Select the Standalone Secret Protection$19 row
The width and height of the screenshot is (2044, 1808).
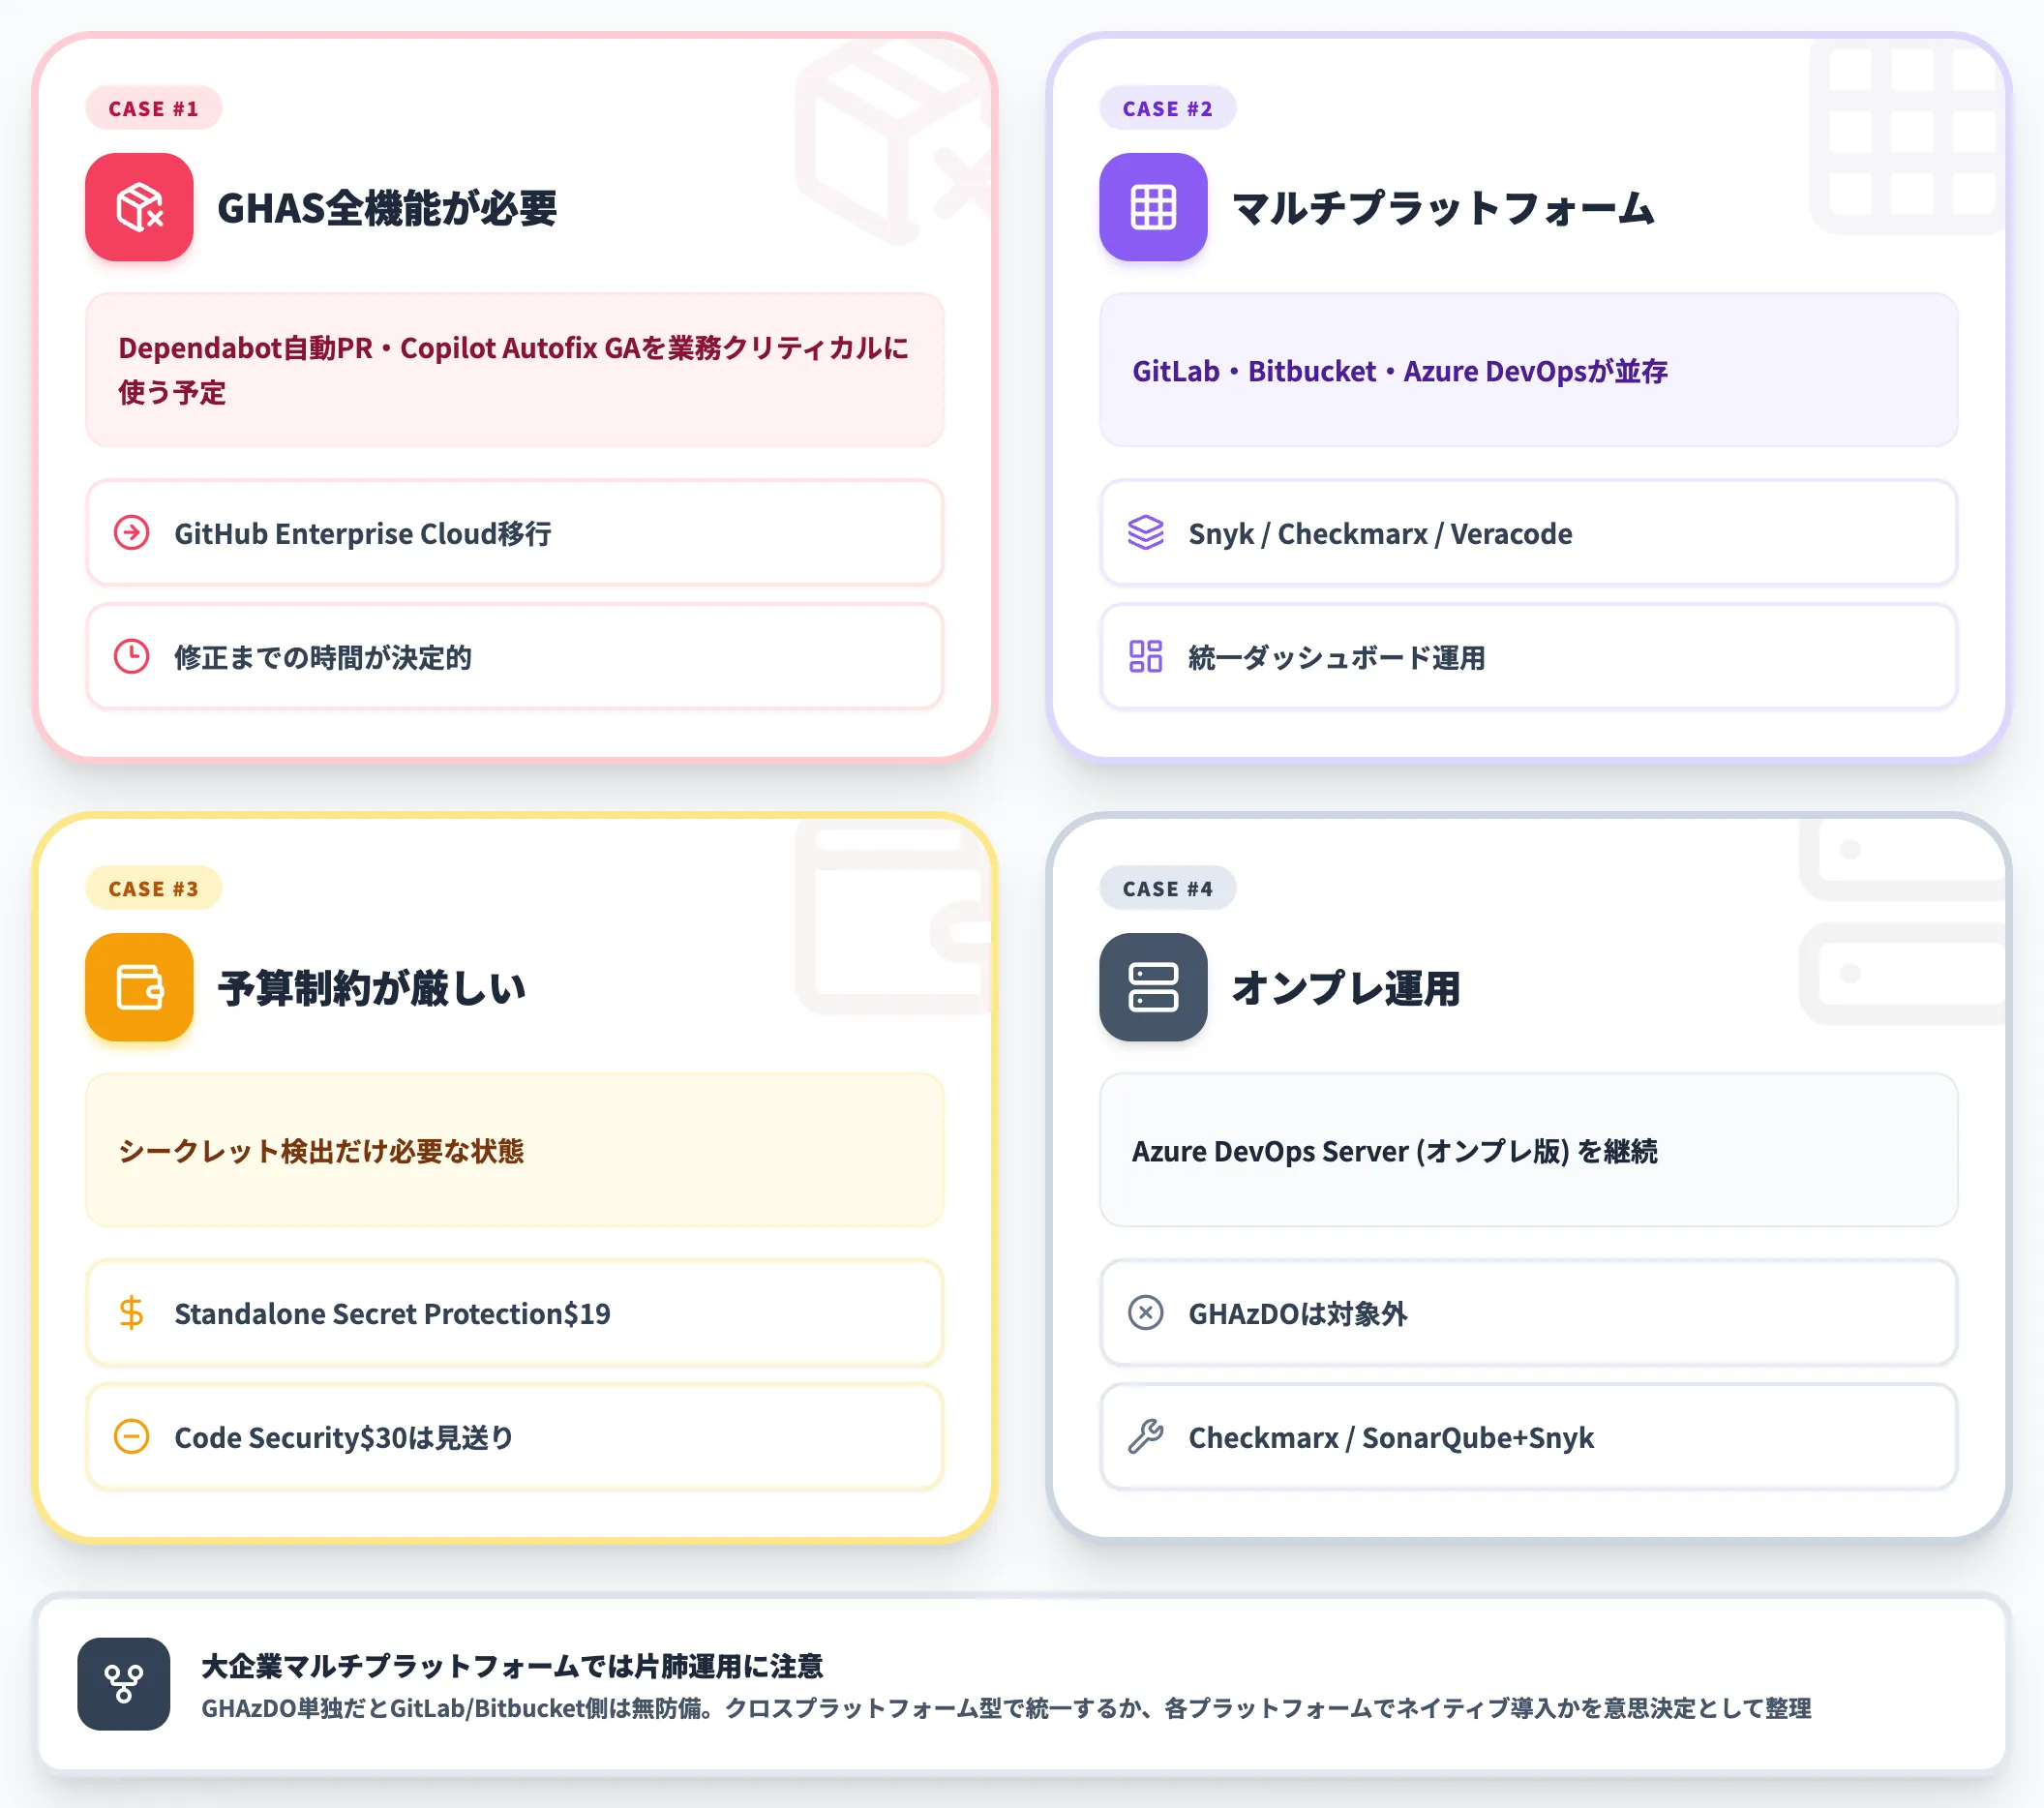(x=515, y=1313)
